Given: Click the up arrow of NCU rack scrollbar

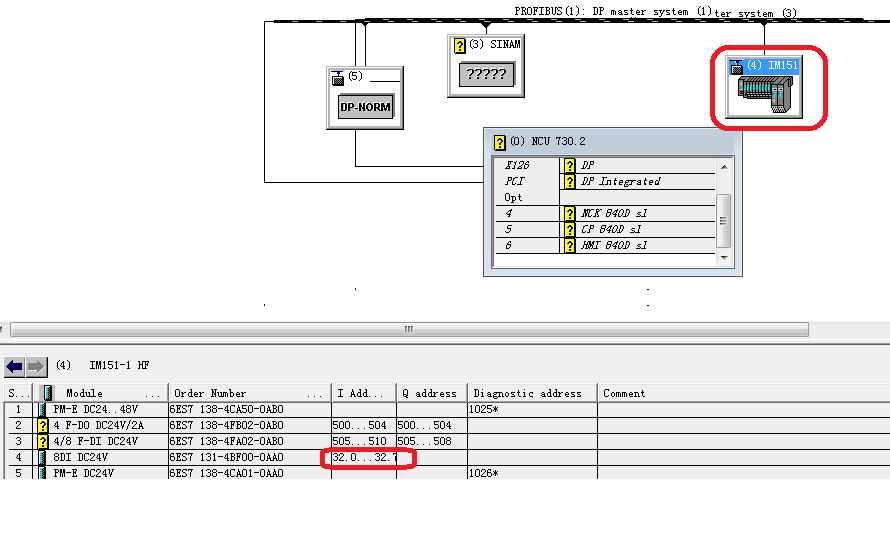Looking at the screenshot, I should point(724,166).
